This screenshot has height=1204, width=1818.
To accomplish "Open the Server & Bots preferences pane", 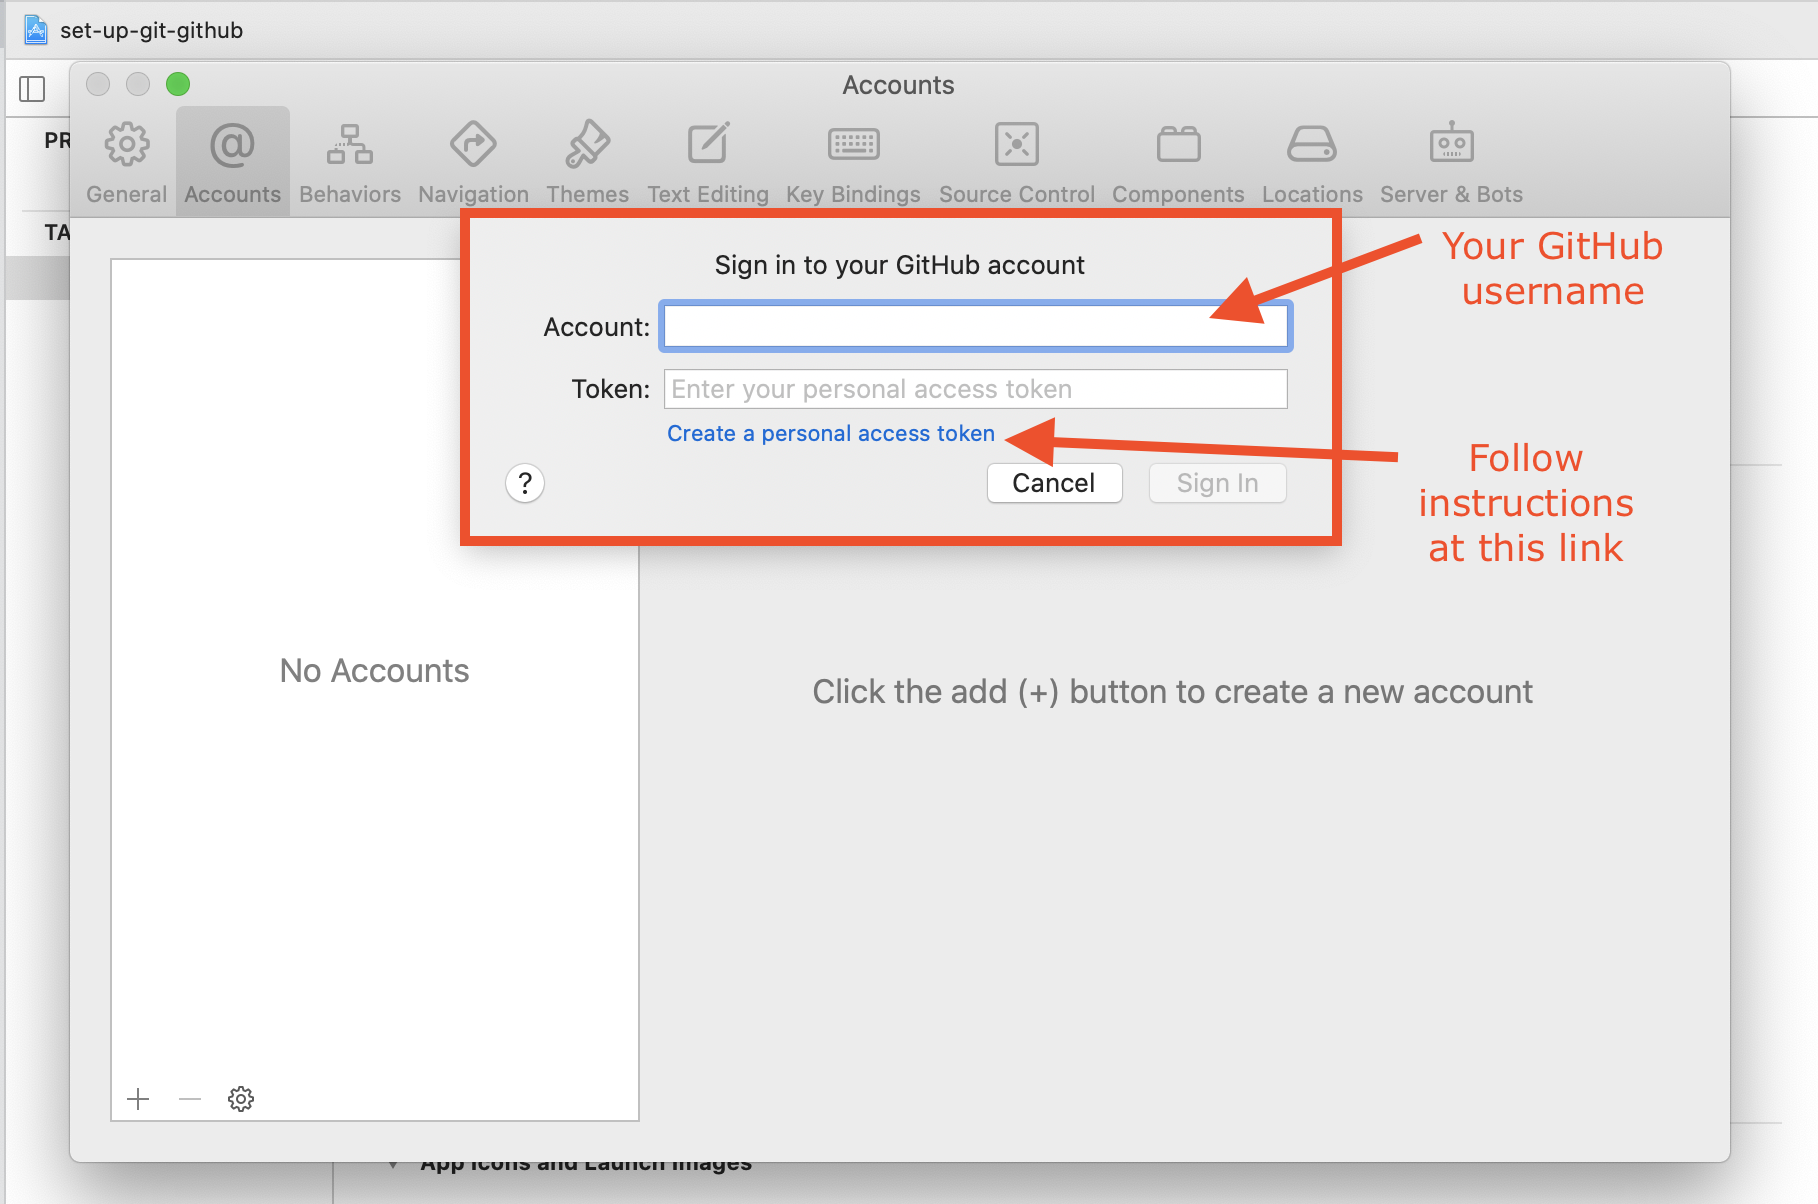I will coord(1452,162).
